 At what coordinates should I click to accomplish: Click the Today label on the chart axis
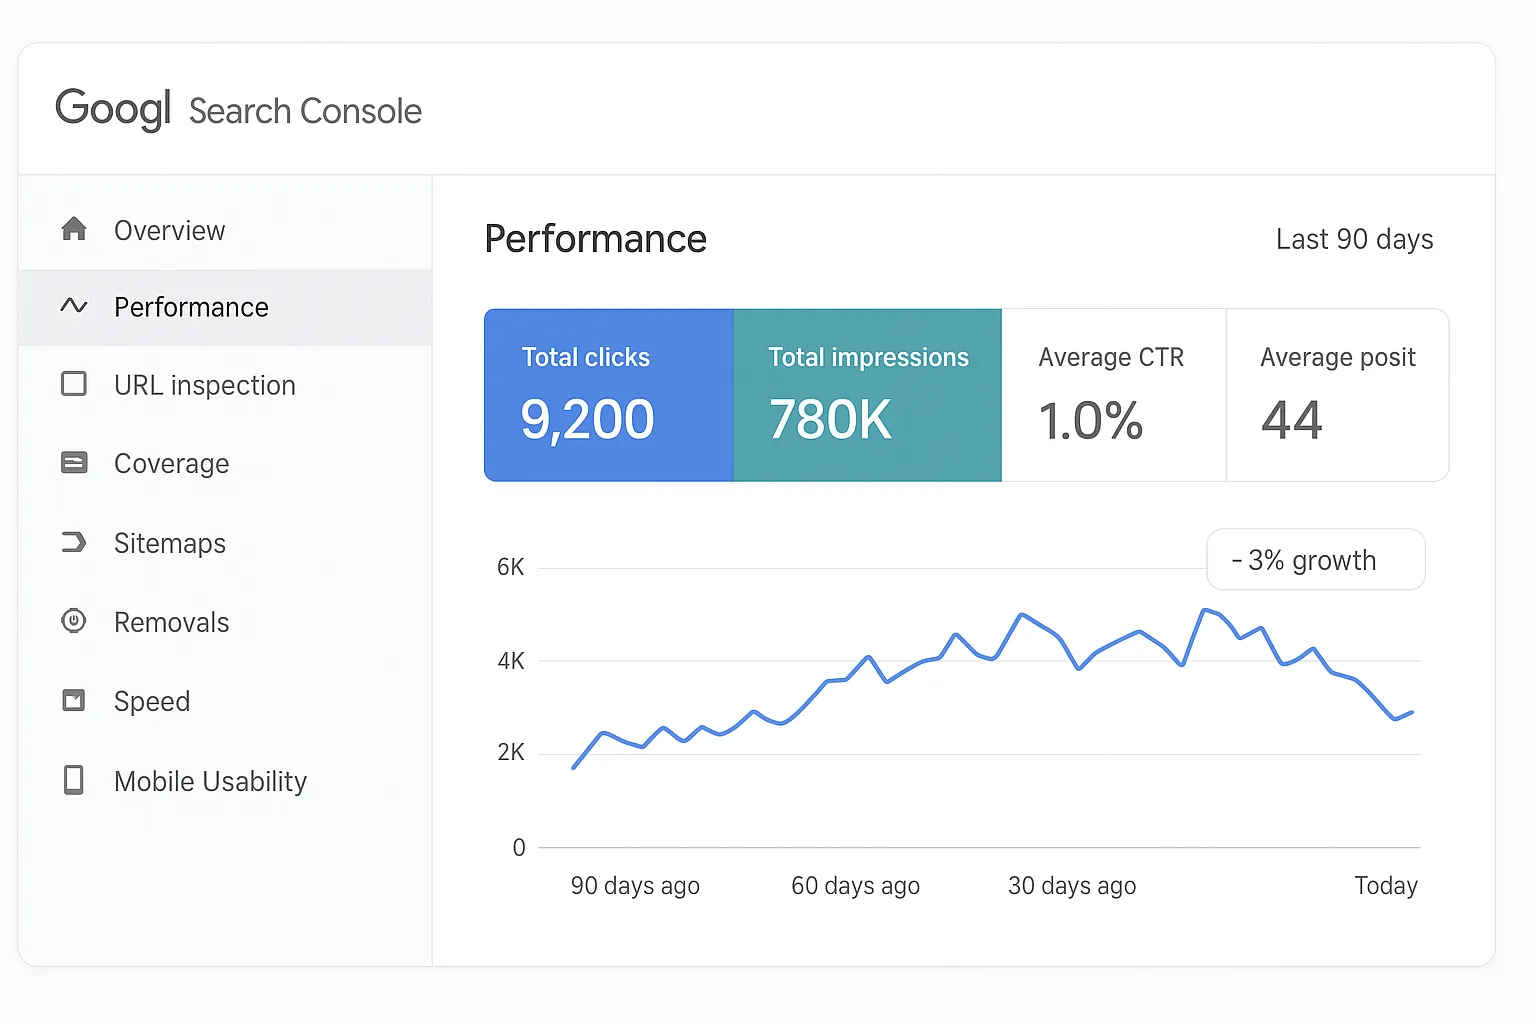[1386, 885]
